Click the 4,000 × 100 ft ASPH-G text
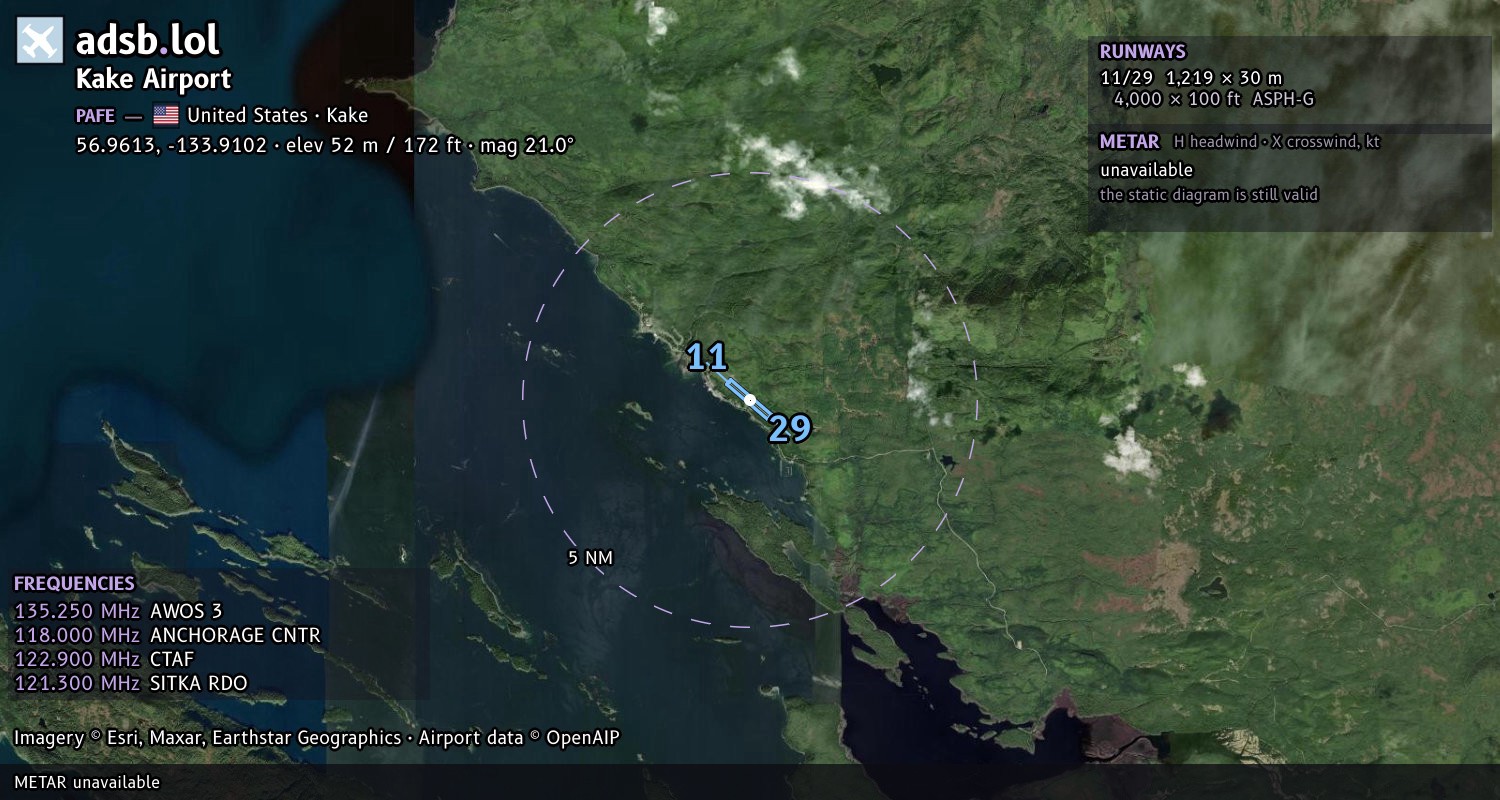The image size is (1500, 800). pyautogui.click(x=1214, y=99)
